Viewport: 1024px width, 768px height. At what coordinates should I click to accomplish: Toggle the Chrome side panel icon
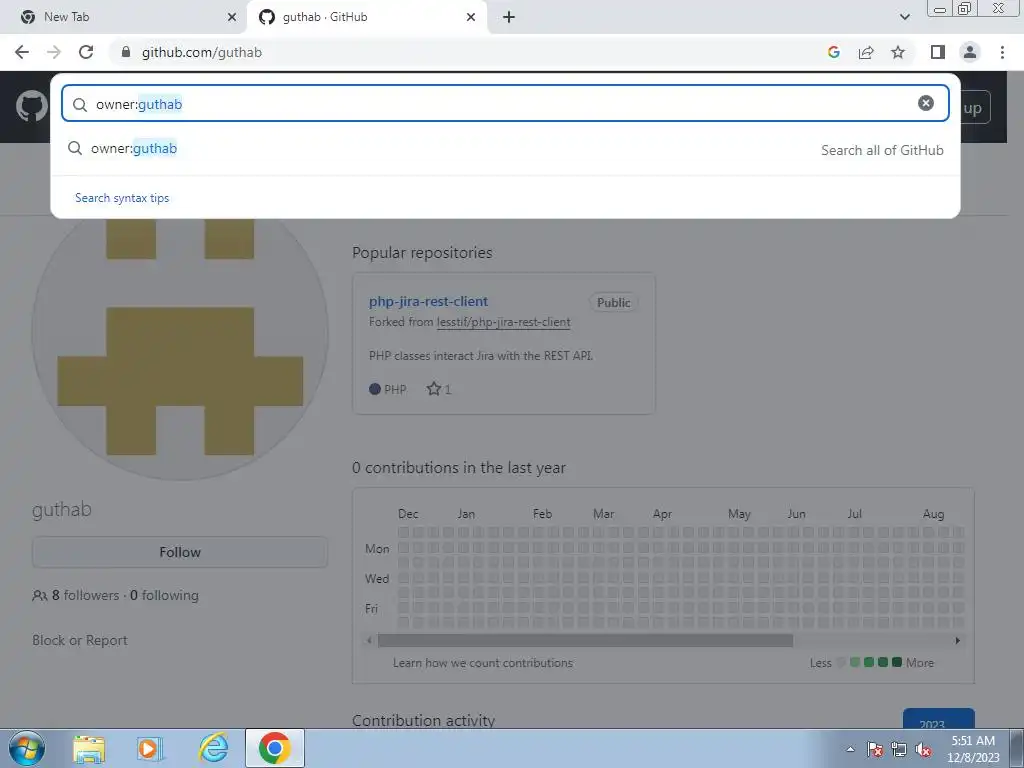click(x=938, y=52)
